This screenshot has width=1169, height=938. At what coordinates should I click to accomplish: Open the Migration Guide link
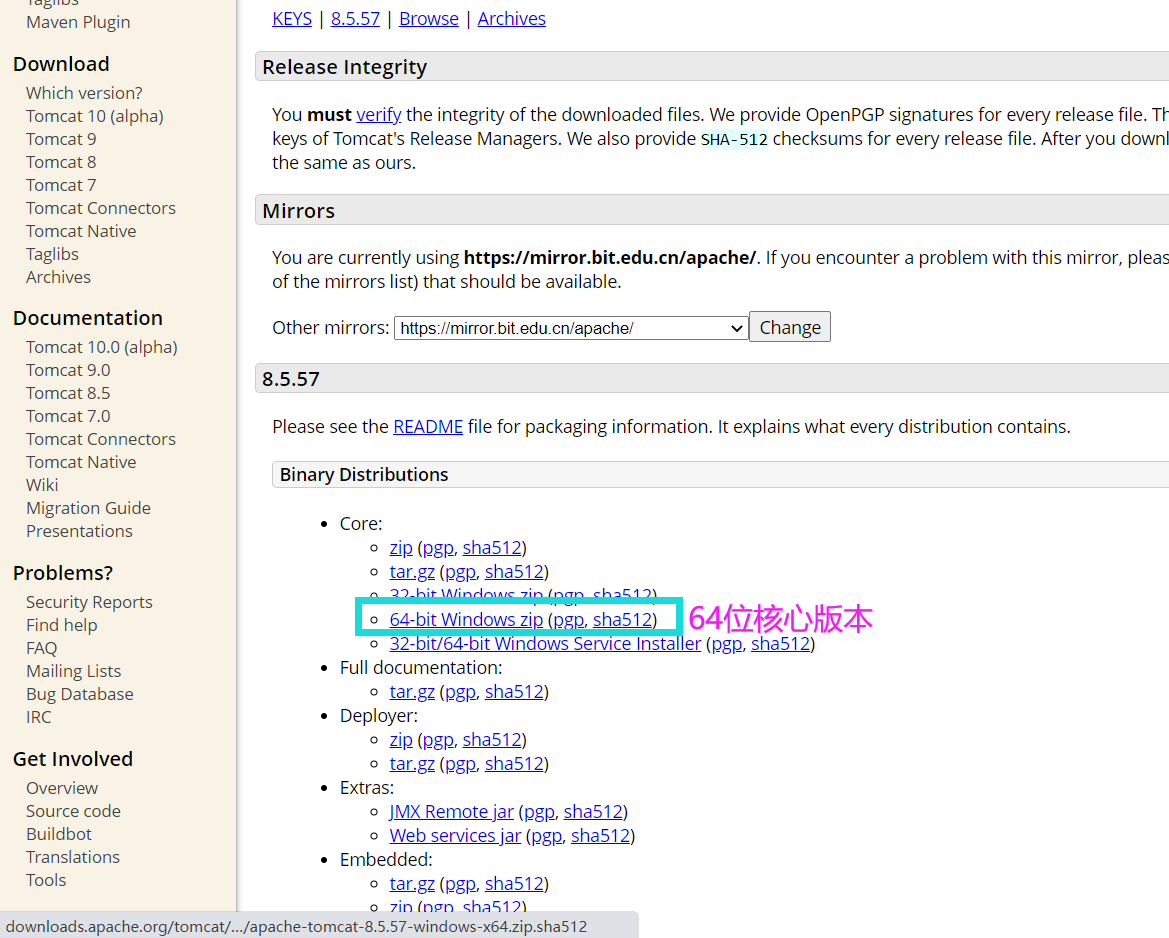point(89,509)
